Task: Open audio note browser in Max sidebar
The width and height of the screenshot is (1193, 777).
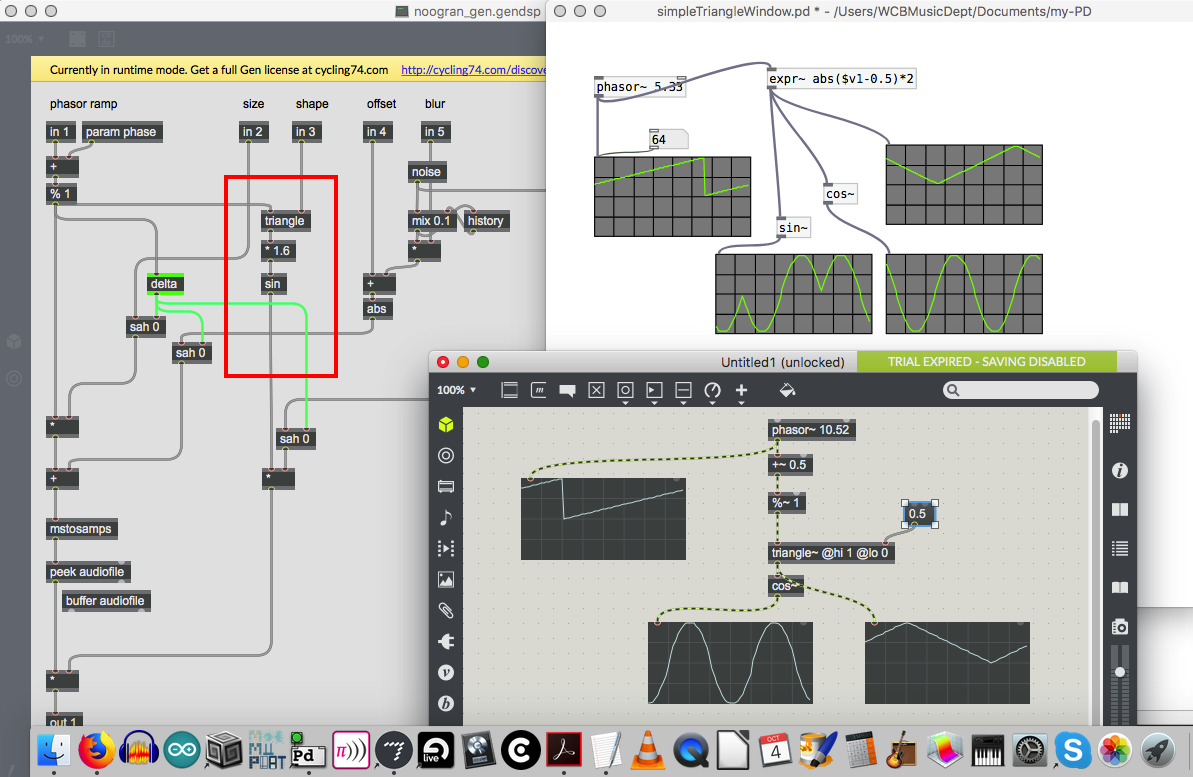Action: (446, 517)
